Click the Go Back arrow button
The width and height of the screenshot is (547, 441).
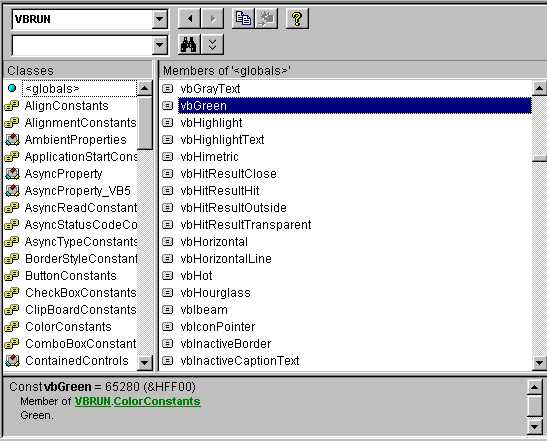tap(189, 18)
